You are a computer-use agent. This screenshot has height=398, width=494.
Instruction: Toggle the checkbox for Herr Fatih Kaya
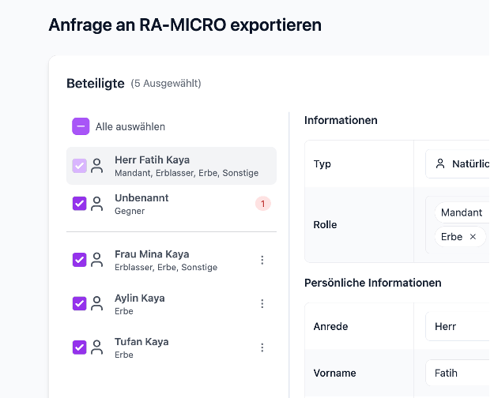pos(79,166)
